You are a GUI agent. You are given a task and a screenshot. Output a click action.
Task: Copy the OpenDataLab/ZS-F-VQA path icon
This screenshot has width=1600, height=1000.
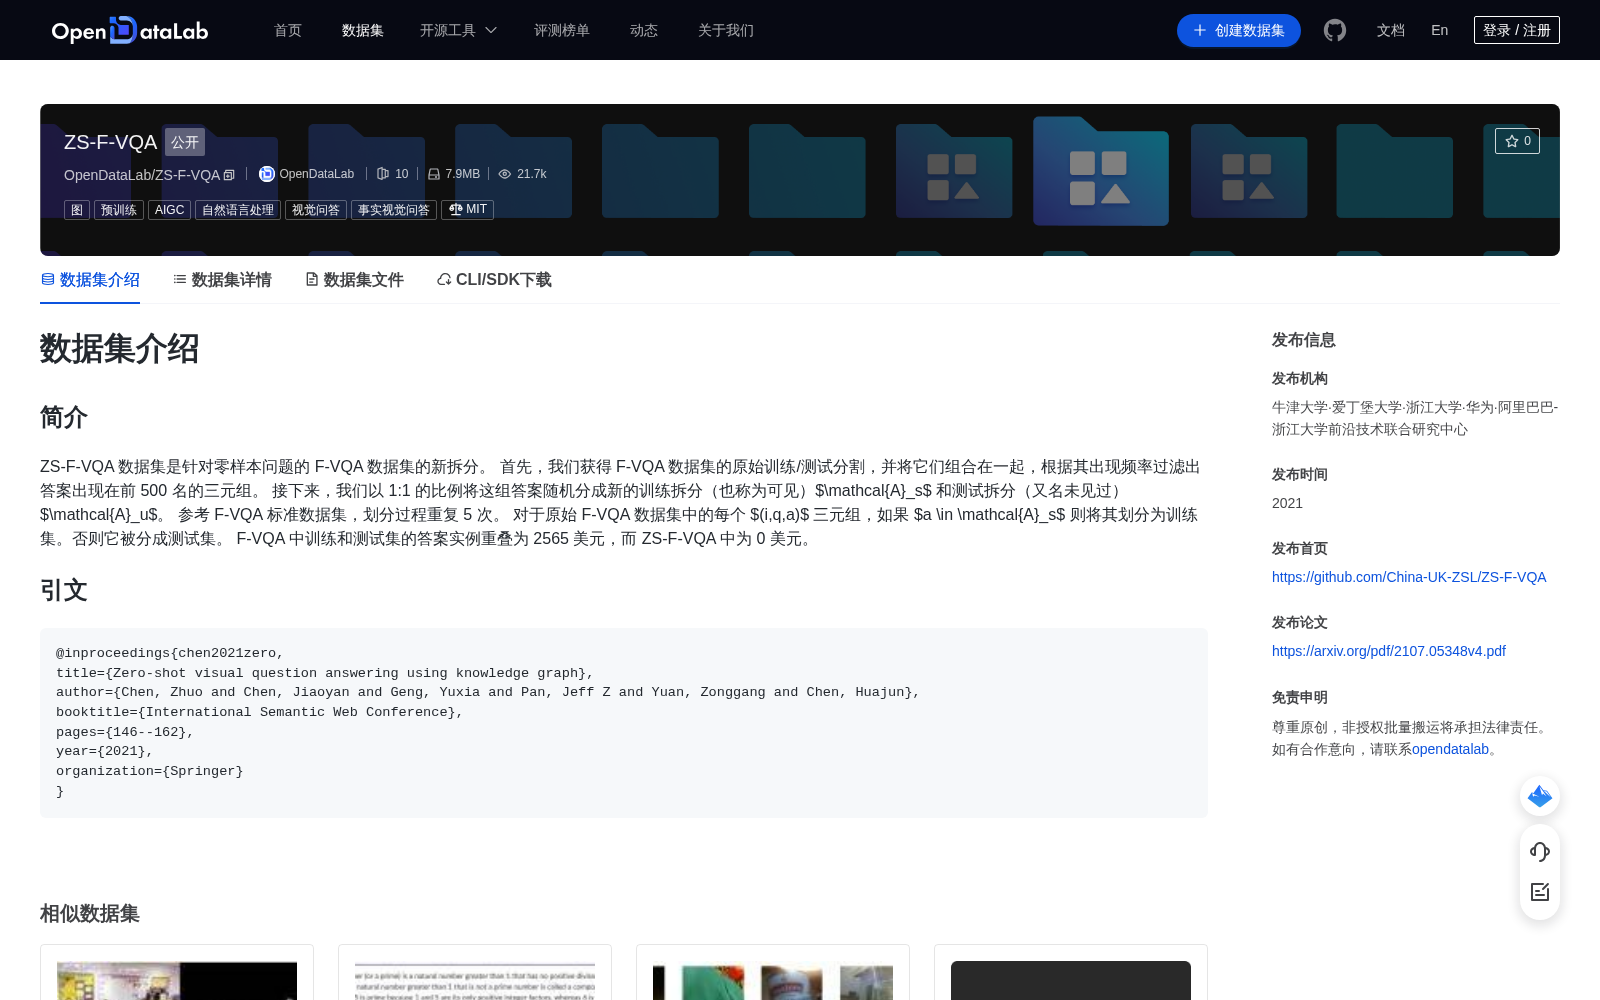point(229,175)
